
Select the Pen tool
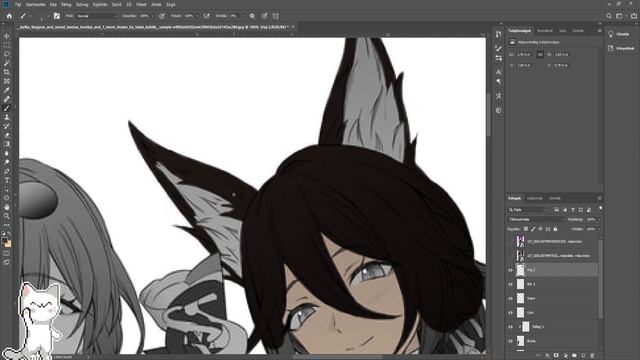click(7, 171)
